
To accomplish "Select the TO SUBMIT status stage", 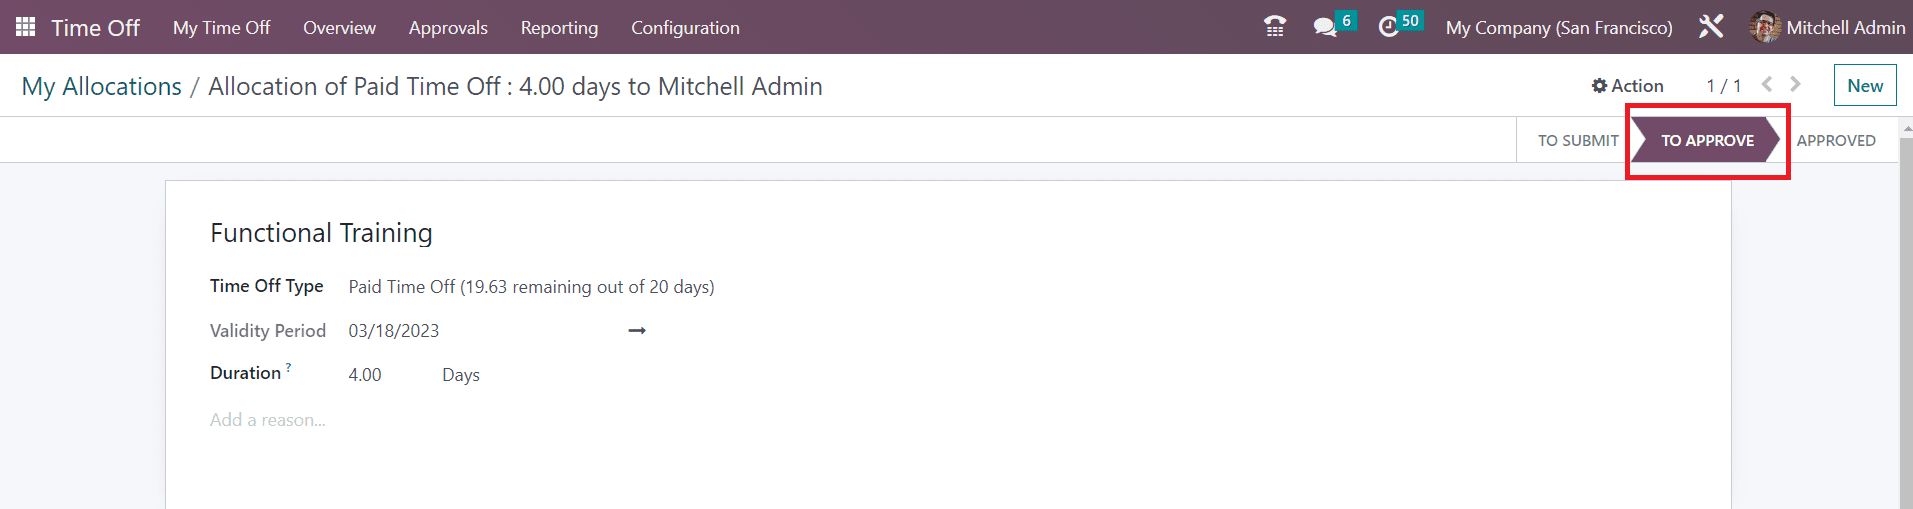I will 1577,141.
